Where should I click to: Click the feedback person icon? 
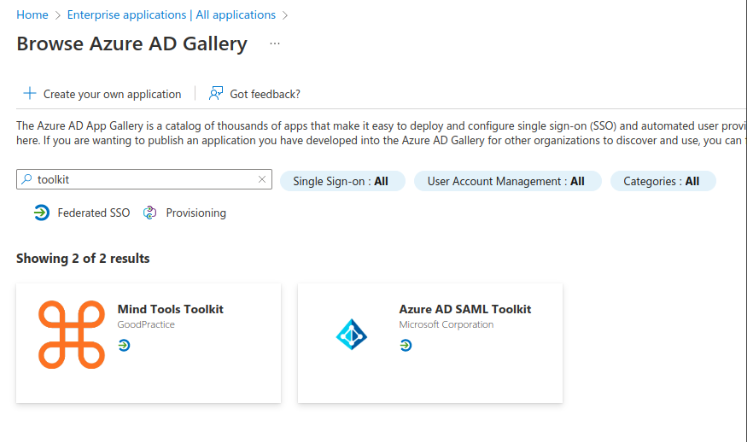[215, 94]
